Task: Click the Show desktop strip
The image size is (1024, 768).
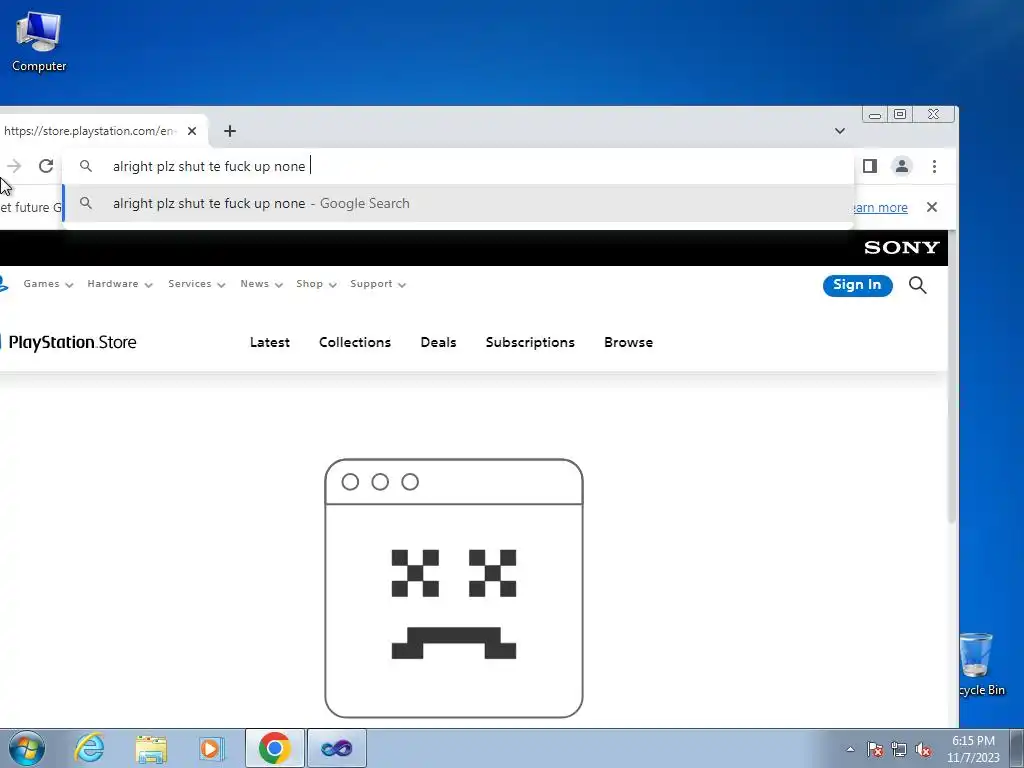Action: tap(1018, 748)
